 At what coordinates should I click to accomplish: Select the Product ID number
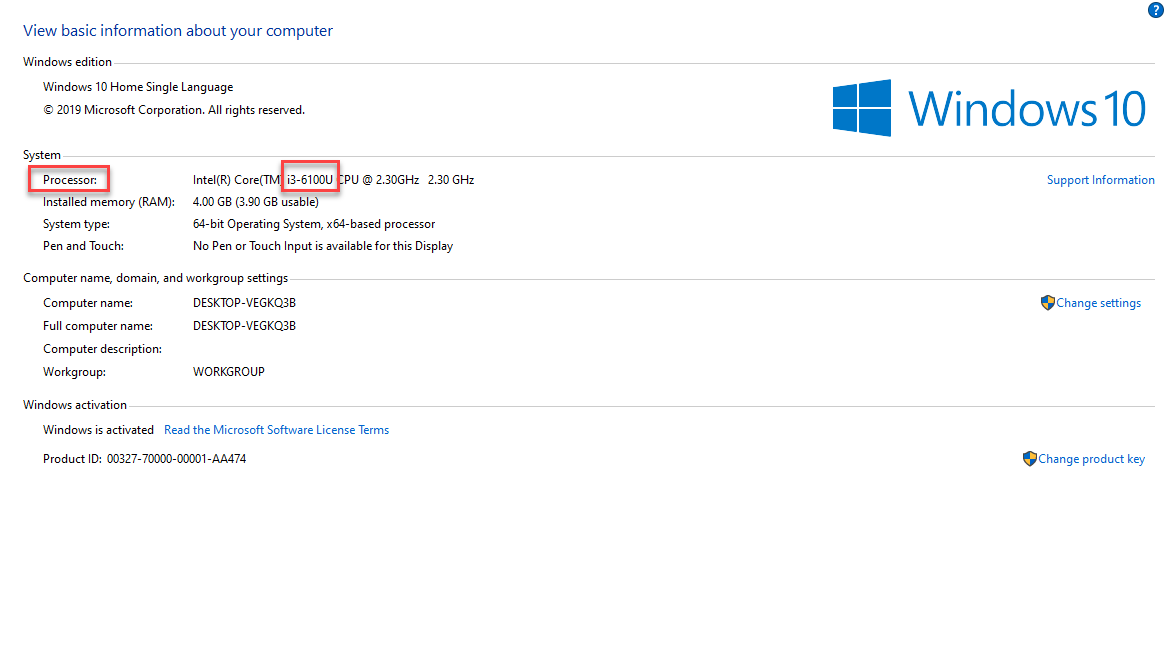coord(176,459)
